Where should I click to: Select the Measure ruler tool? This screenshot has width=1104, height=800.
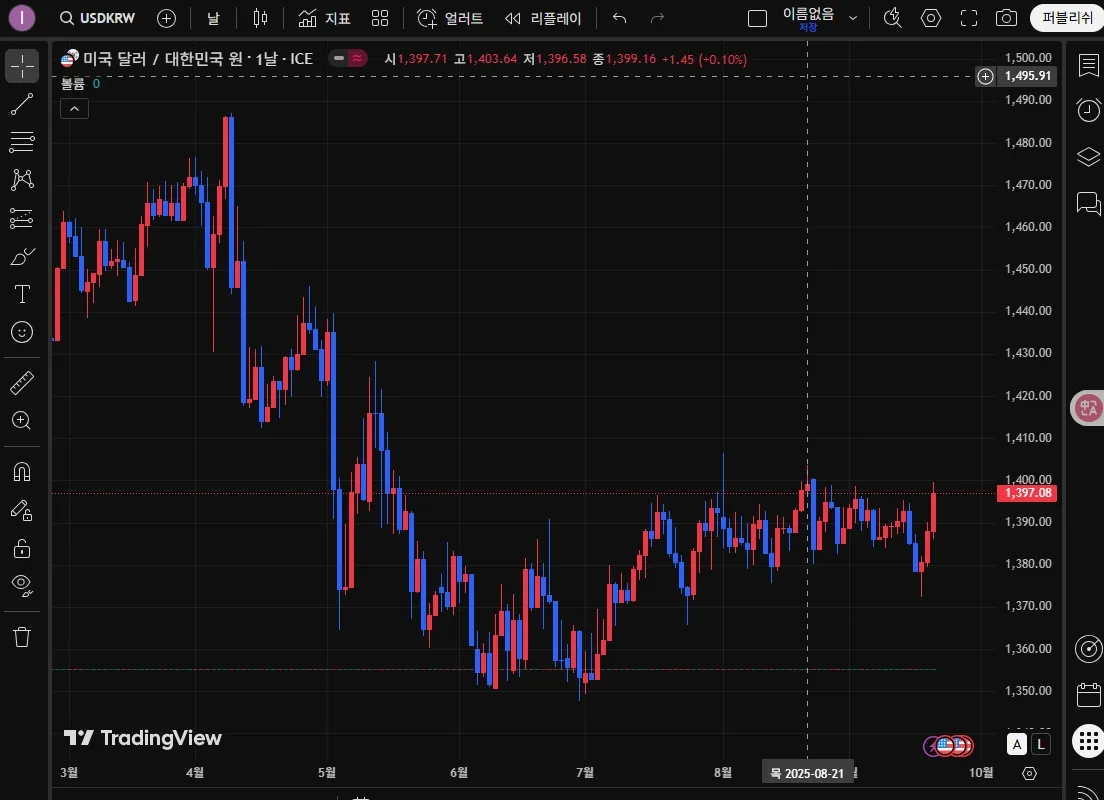[x=22, y=383]
